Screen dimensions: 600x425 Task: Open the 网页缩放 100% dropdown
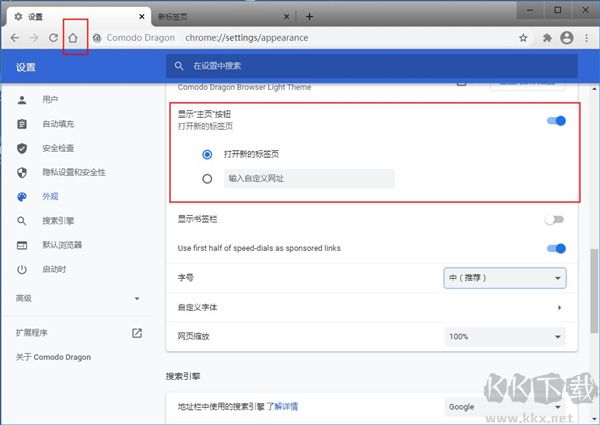tap(505, 337)
